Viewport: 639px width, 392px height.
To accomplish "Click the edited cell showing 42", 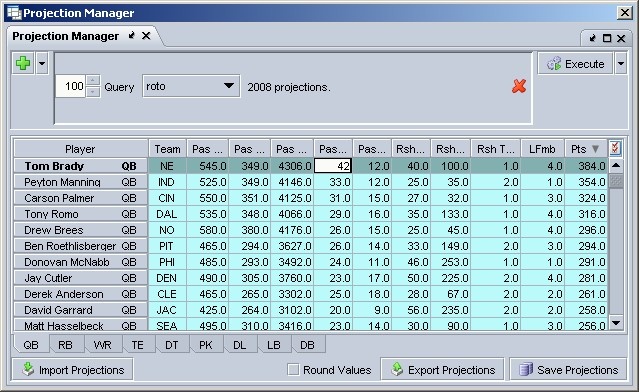I will 333,166.
